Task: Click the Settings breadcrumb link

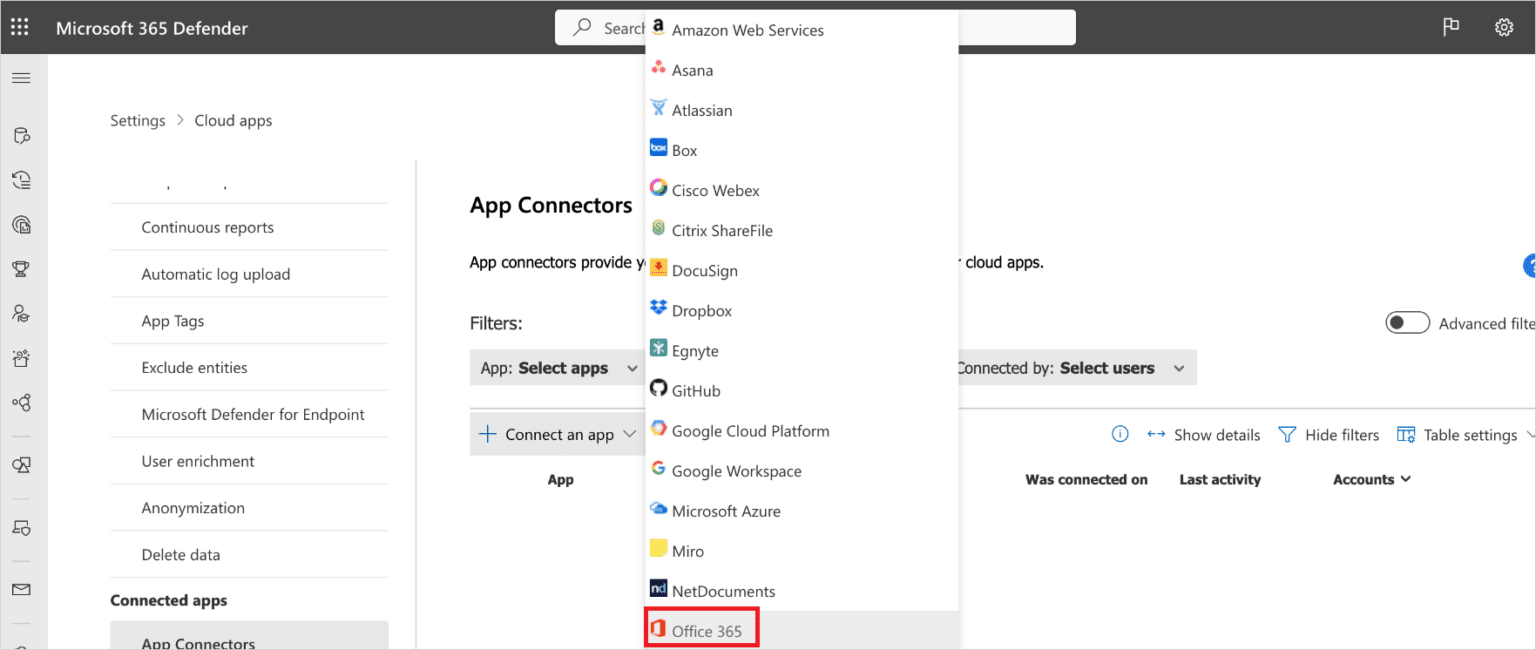Action: point(137,120)
